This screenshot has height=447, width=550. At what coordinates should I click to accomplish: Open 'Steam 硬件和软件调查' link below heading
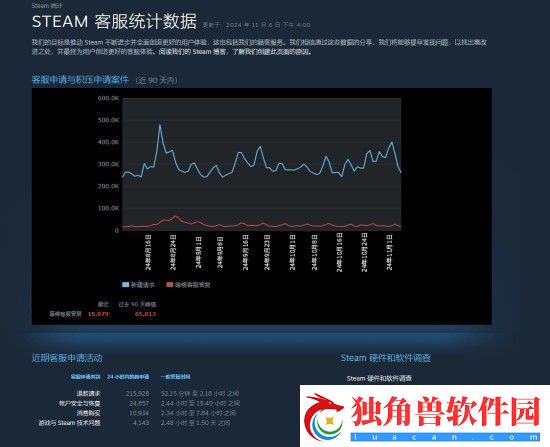point(379,378)
